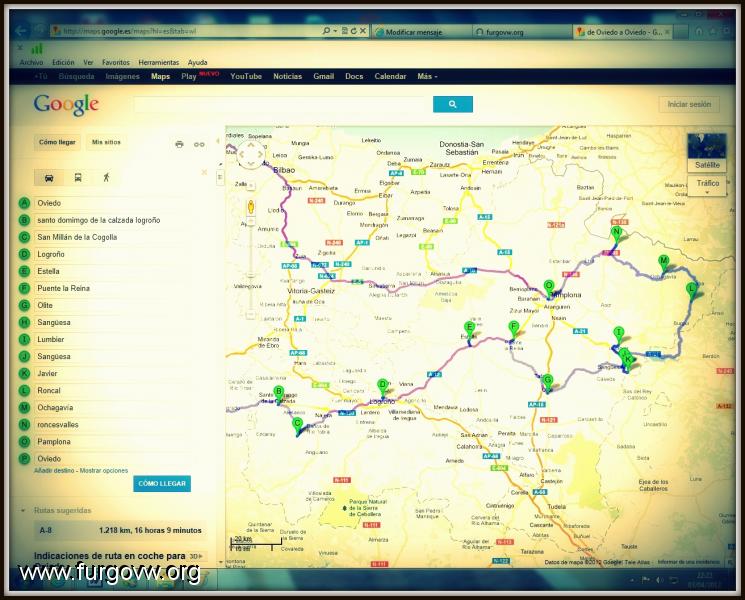This screenshot has height=600, width=745.
Task: Open the Herramientas menu
Action: click(159, 63)
